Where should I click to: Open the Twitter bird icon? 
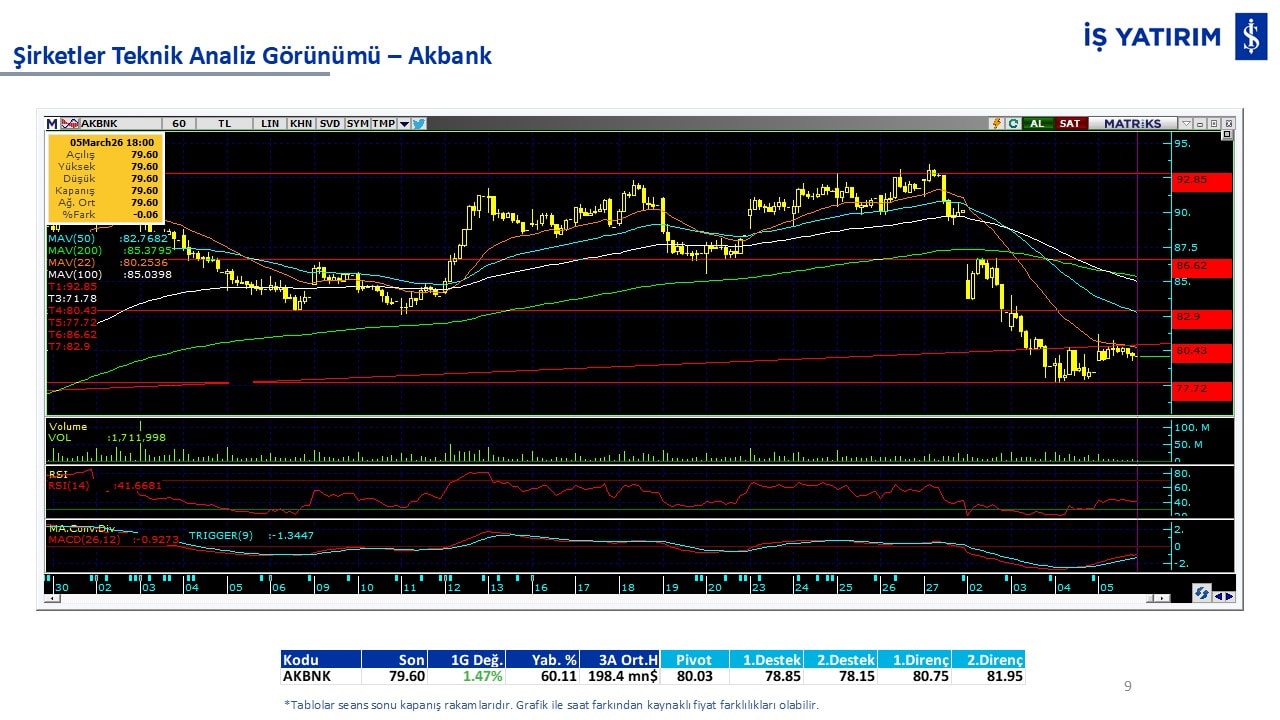(419, 124)
